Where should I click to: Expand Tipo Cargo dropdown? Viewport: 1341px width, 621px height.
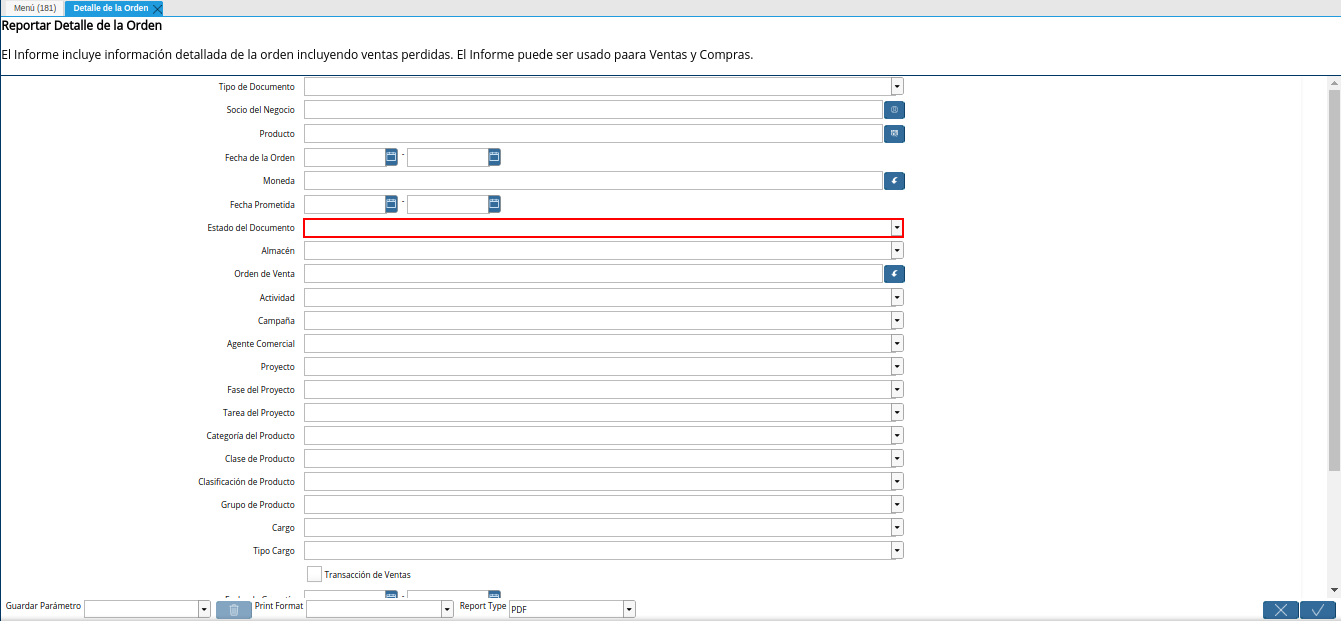(897, 550)
